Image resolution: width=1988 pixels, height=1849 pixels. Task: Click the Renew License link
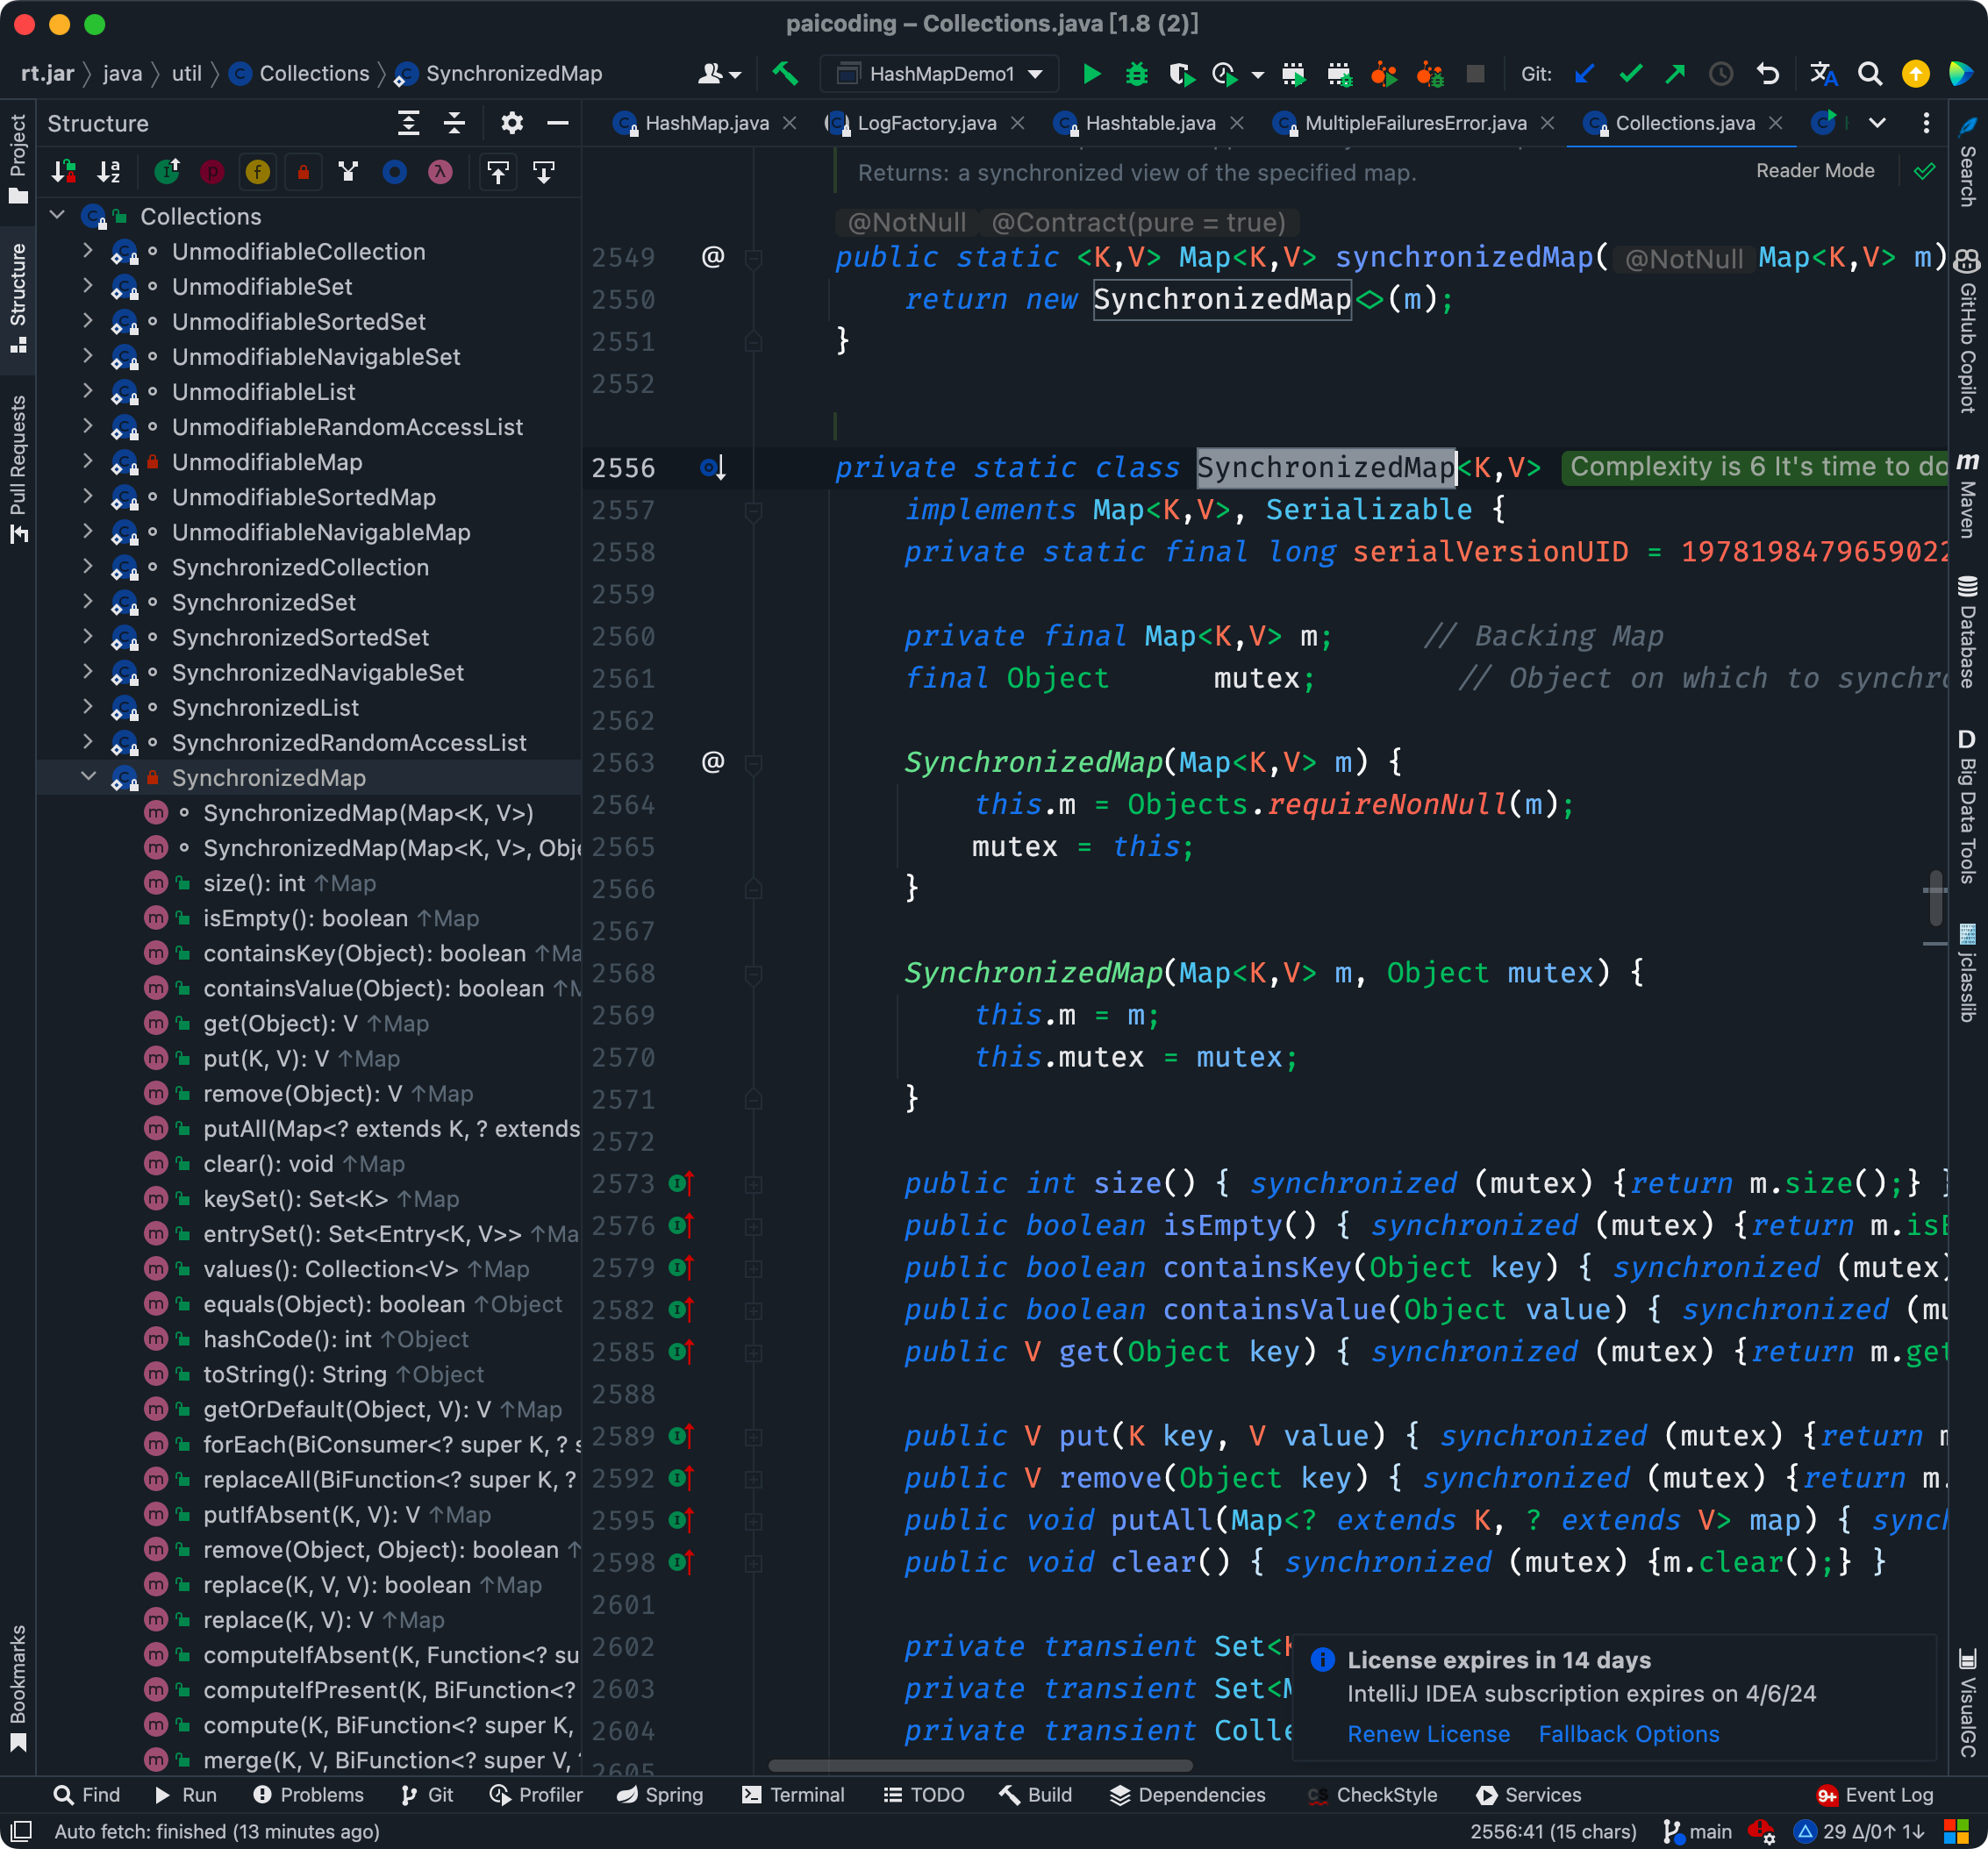[1429, 1734]
